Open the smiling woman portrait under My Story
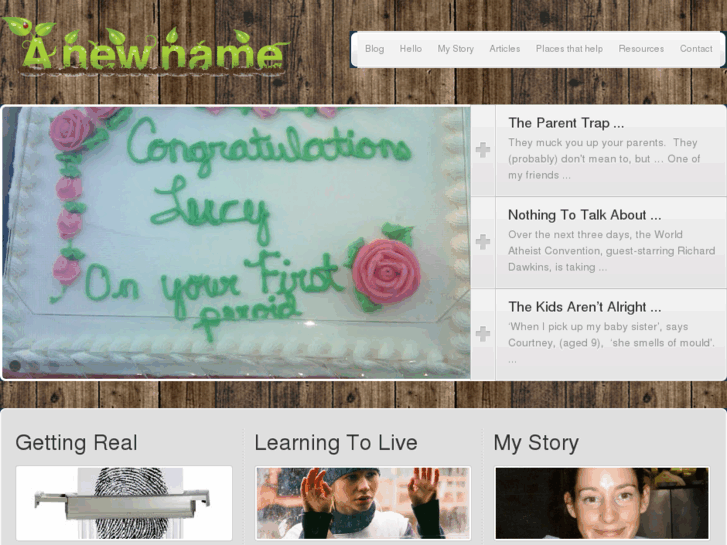Image resolution: width=727 pixels, height=545 pixels. [x=602, y=503]
